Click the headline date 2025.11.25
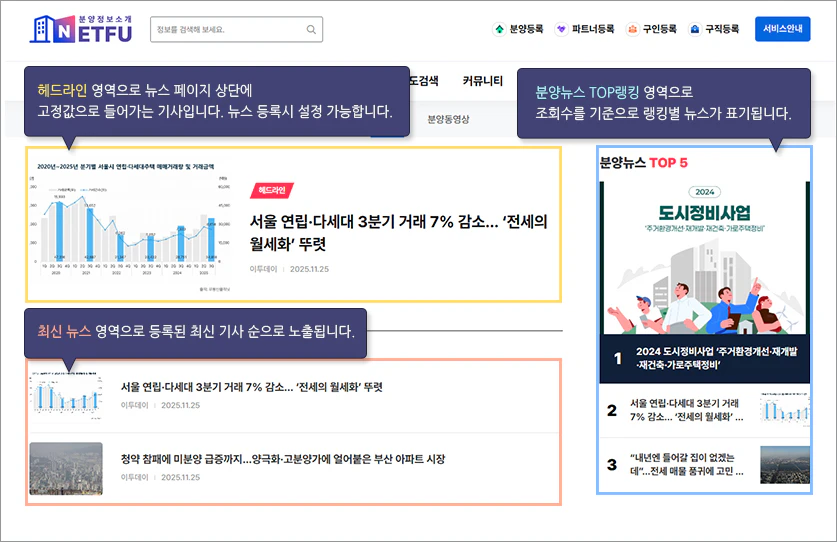 [x=310, y=269]
